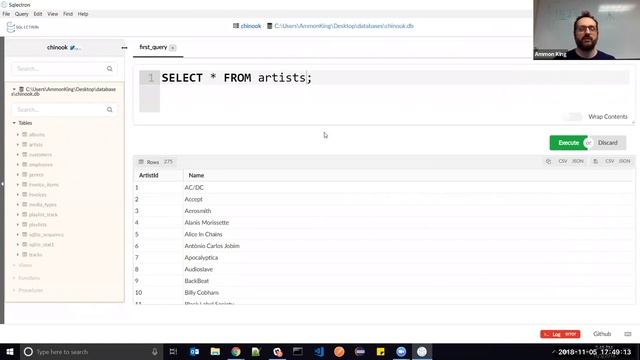Open the Query menu
The height and width of the screenshot is (360, 640).
pyautogui.click(x=22, y=14)
